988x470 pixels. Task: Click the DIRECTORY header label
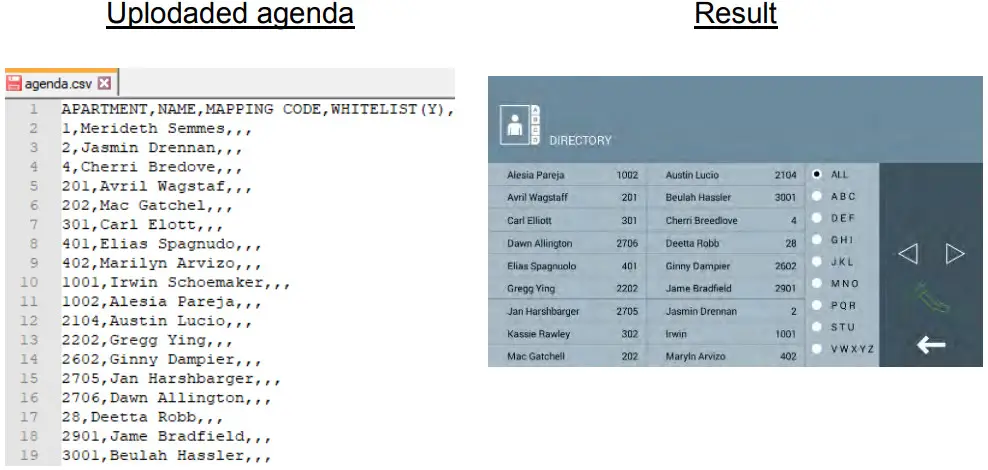580,140
